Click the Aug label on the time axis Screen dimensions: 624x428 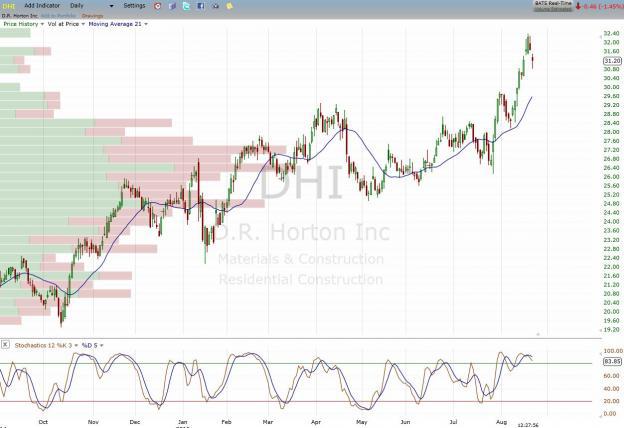(501, 422)
